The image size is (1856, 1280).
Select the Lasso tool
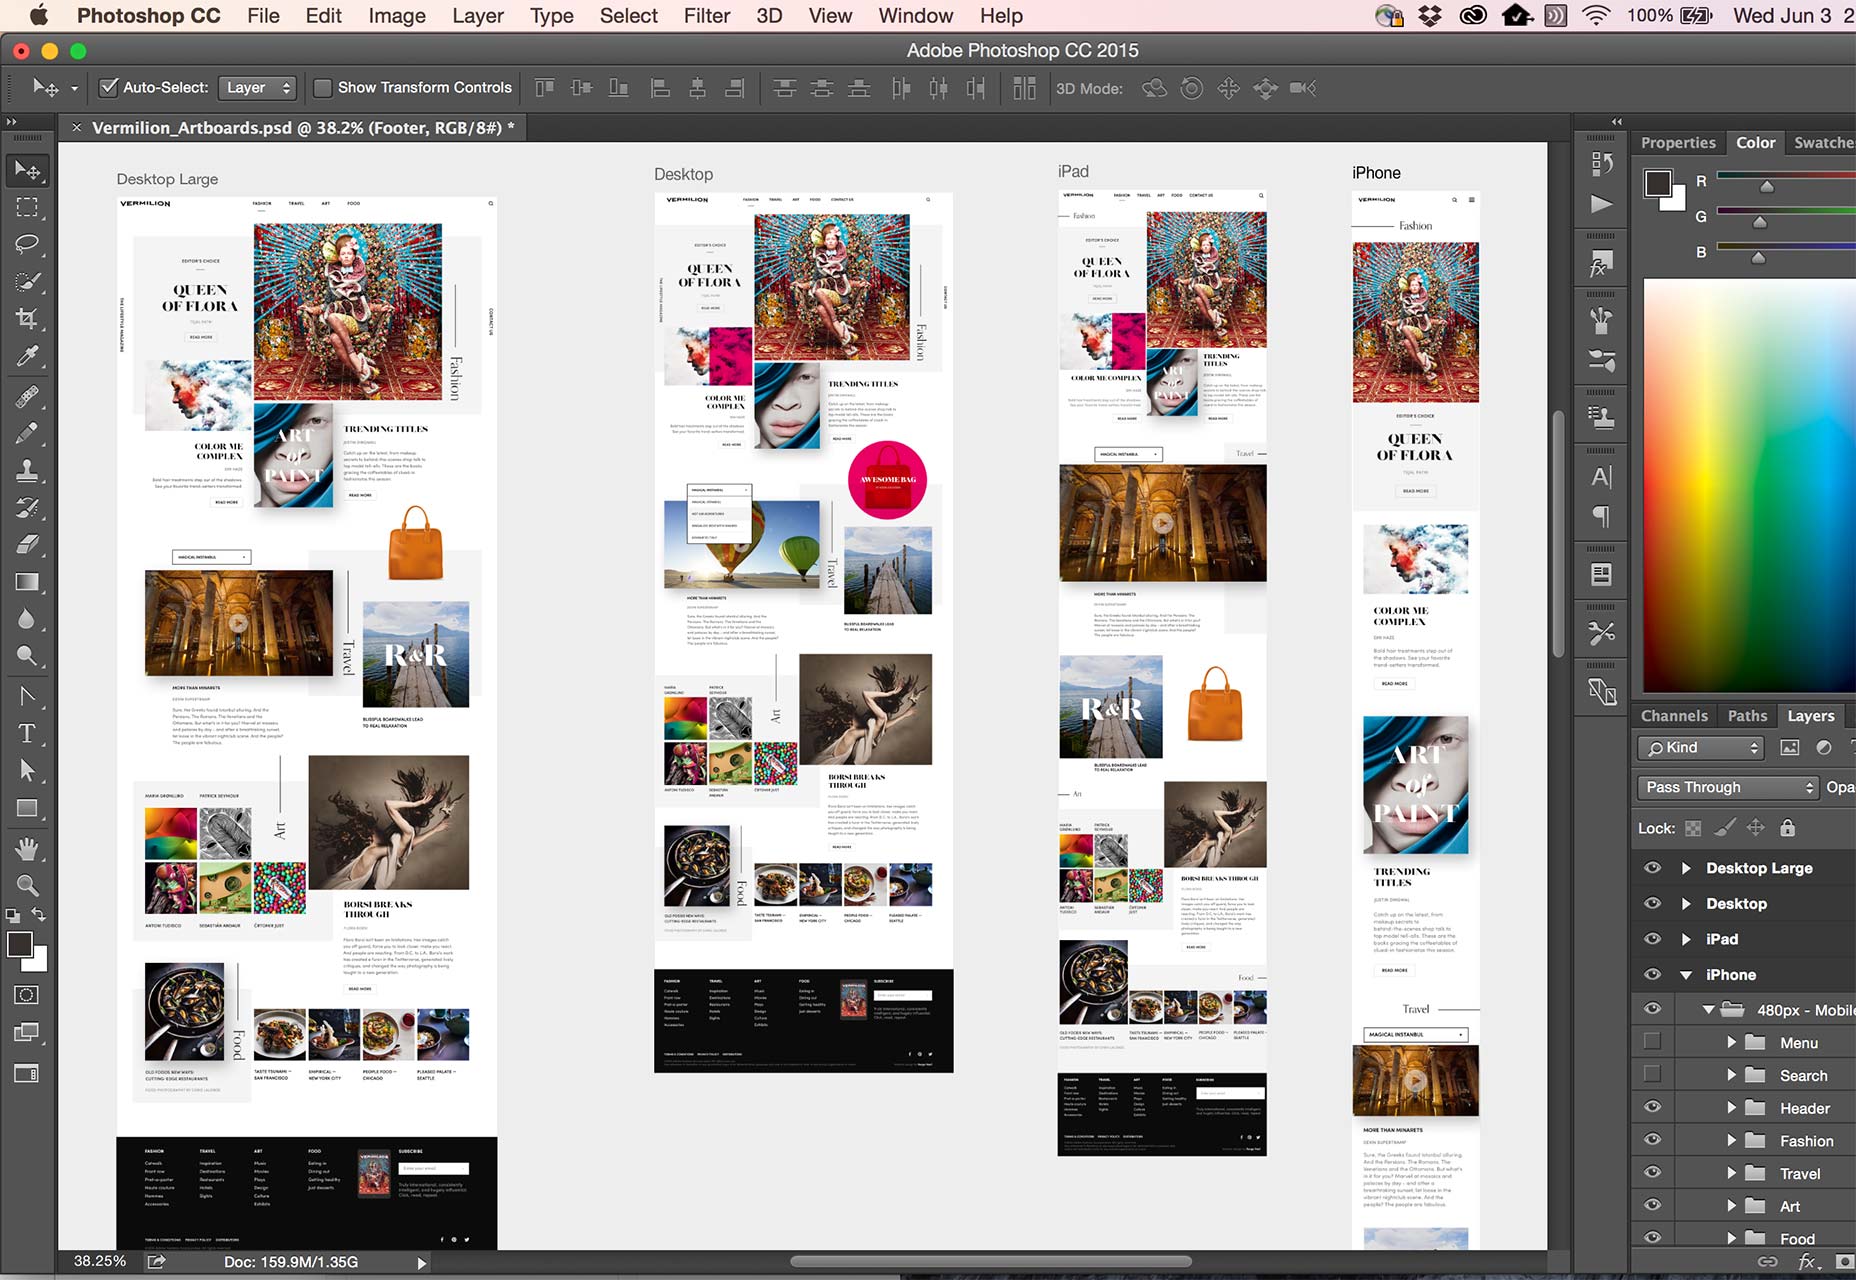[27, 245]
